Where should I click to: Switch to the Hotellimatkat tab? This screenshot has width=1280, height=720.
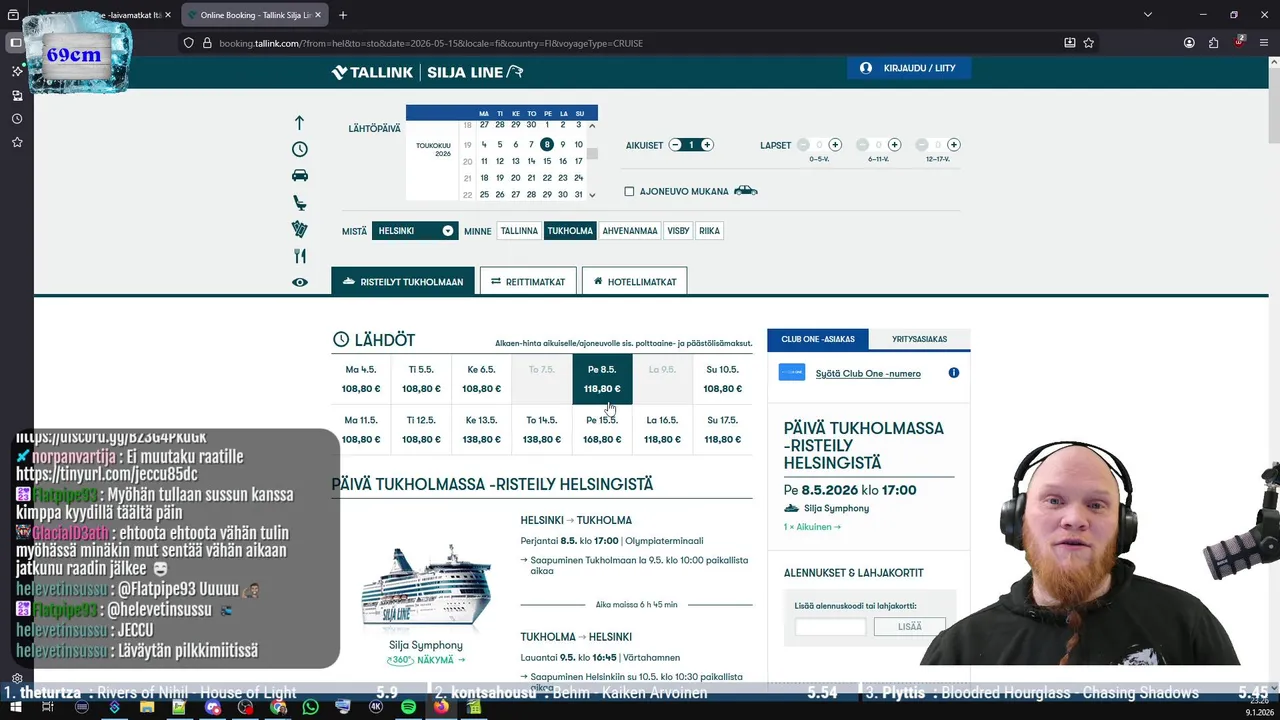tap(634, 281)
